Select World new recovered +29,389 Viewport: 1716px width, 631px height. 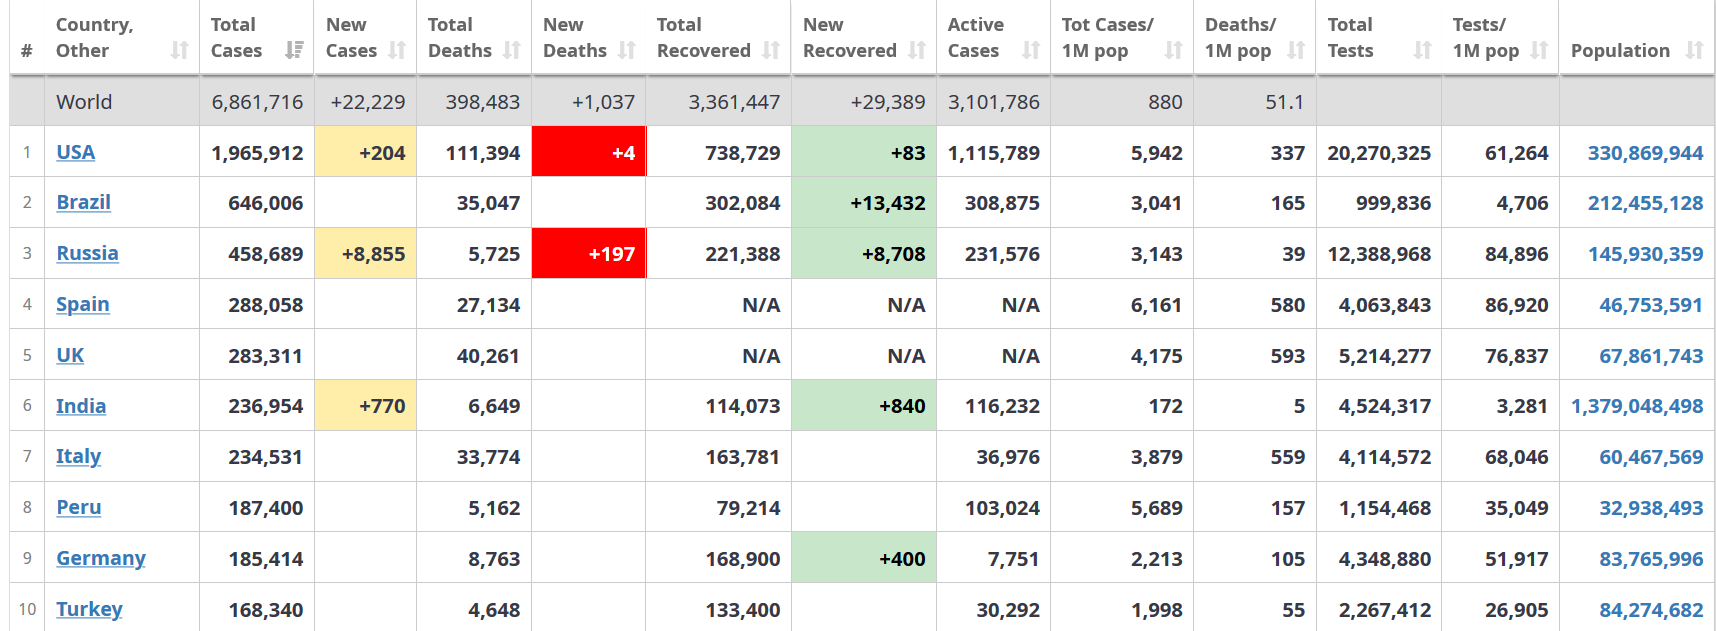coord(888,102)
